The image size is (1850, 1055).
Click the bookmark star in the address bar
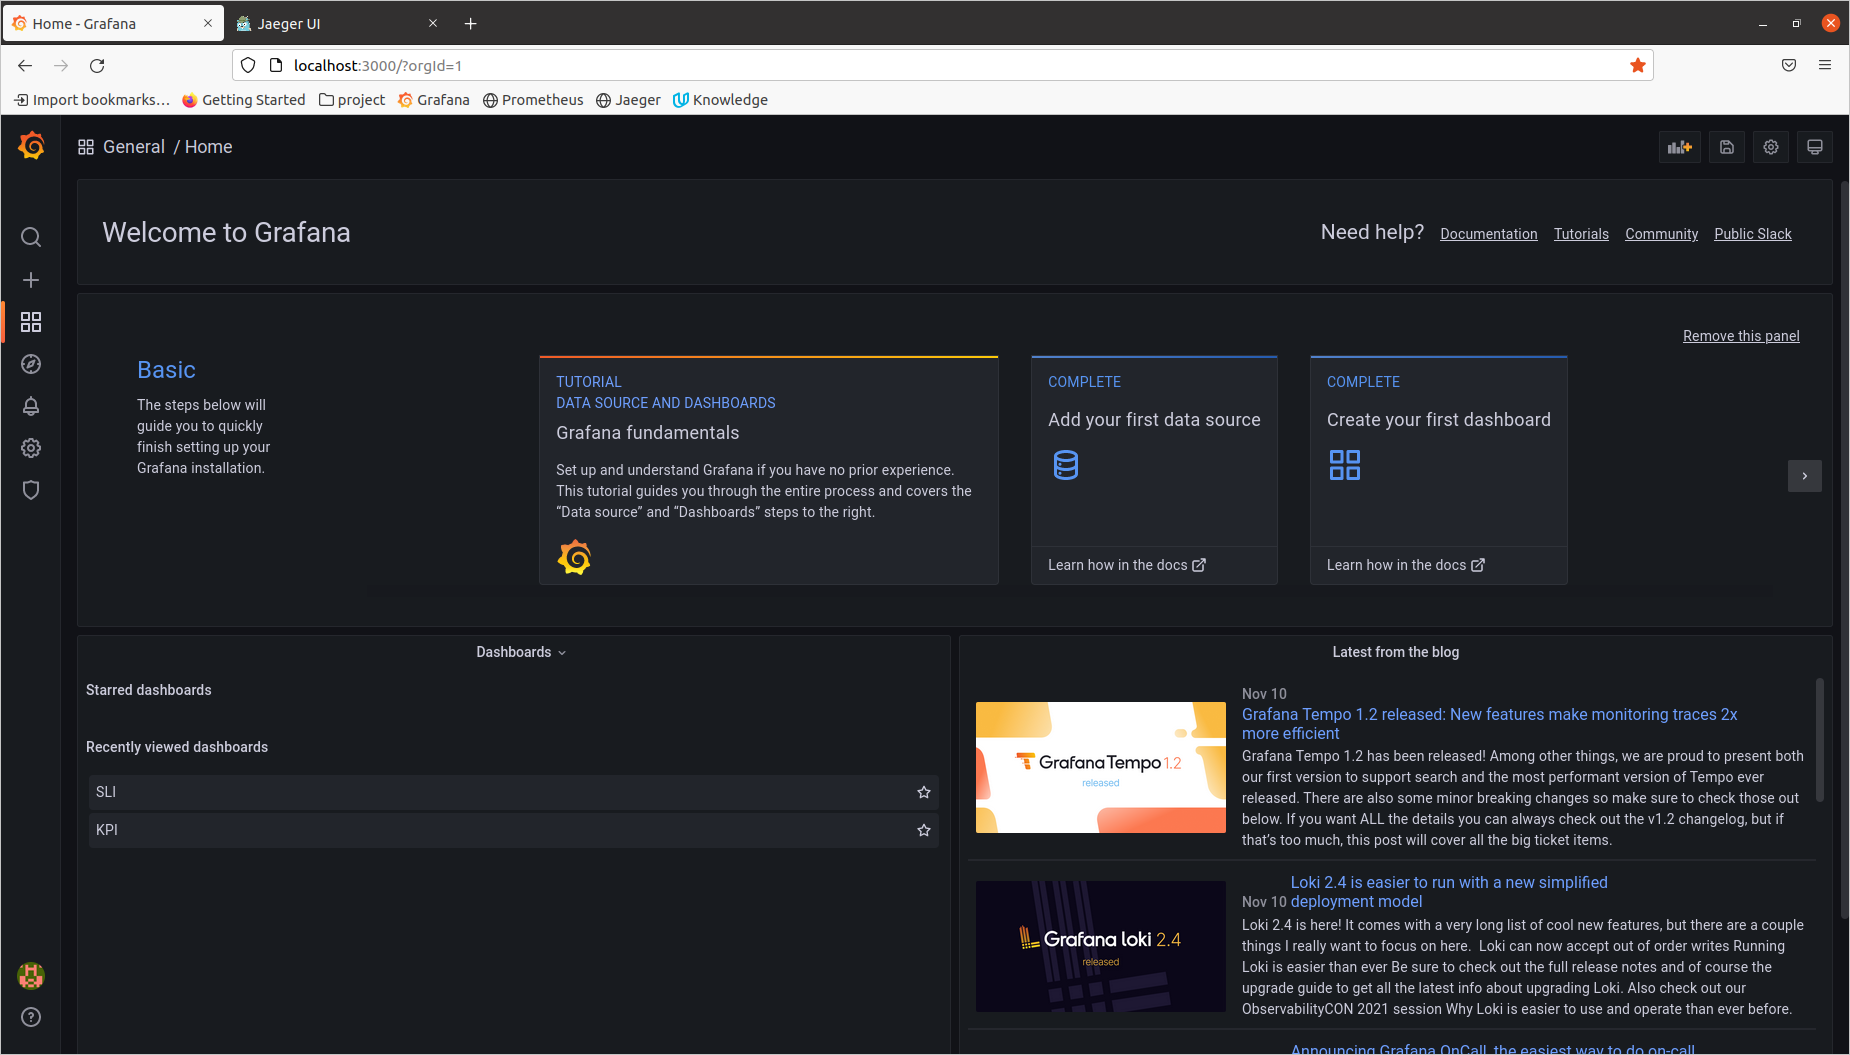(1638, 66)
